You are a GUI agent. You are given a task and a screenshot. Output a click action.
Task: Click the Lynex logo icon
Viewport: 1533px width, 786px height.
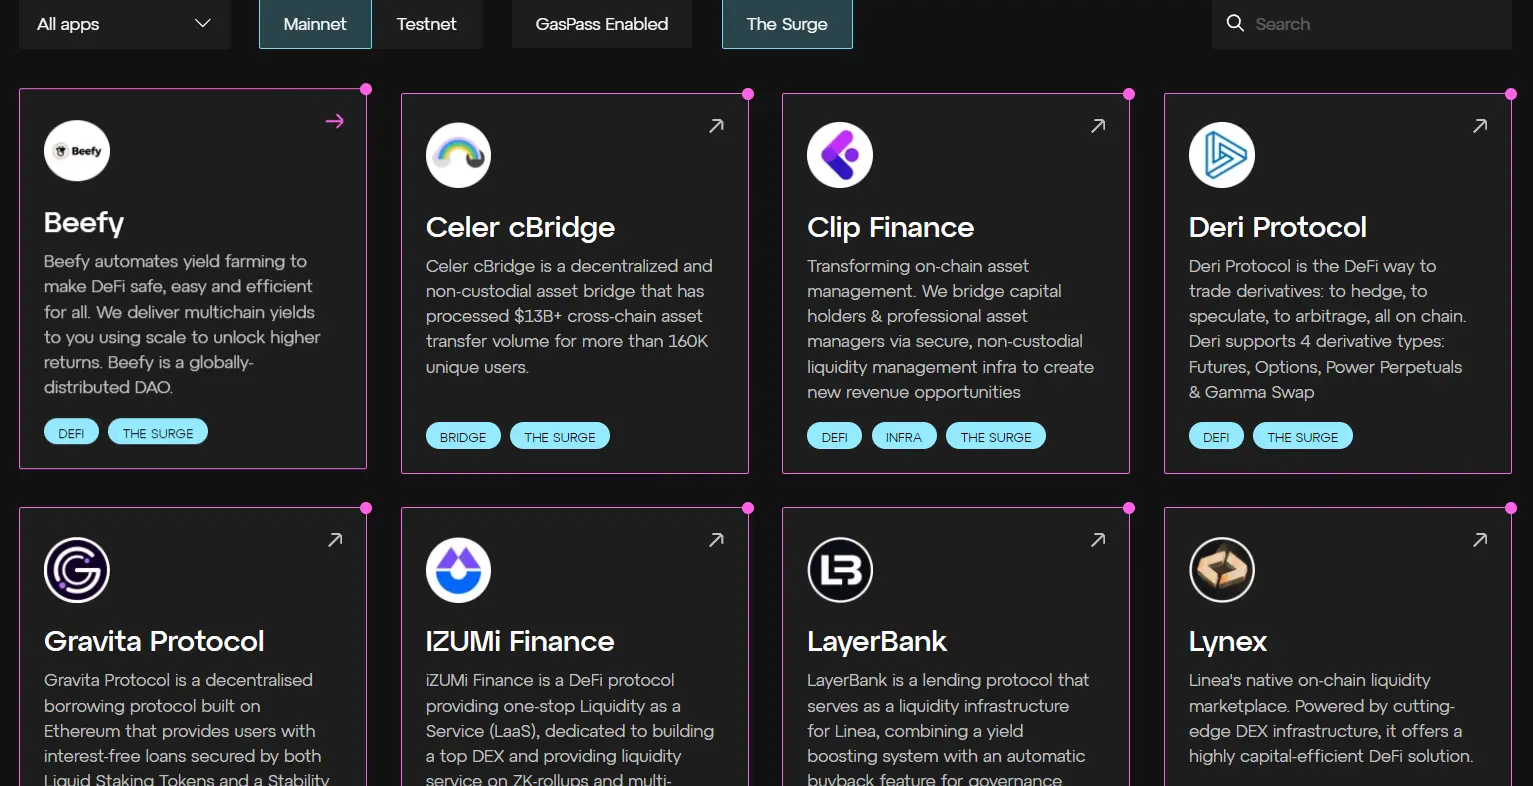click(1221, 570)
